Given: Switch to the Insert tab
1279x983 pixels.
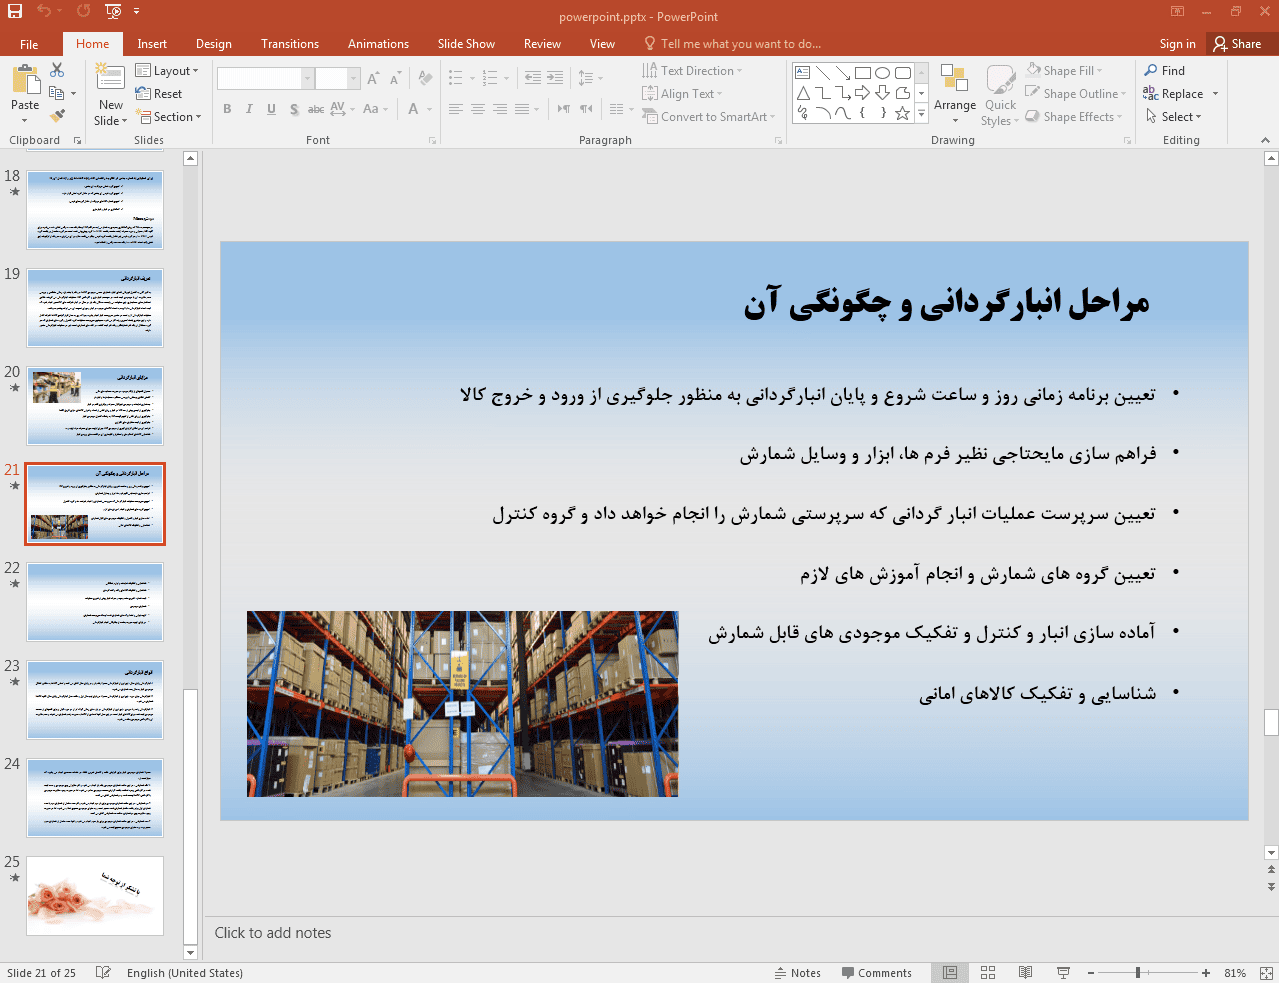Looking at the screenshot, I should 152,44.
